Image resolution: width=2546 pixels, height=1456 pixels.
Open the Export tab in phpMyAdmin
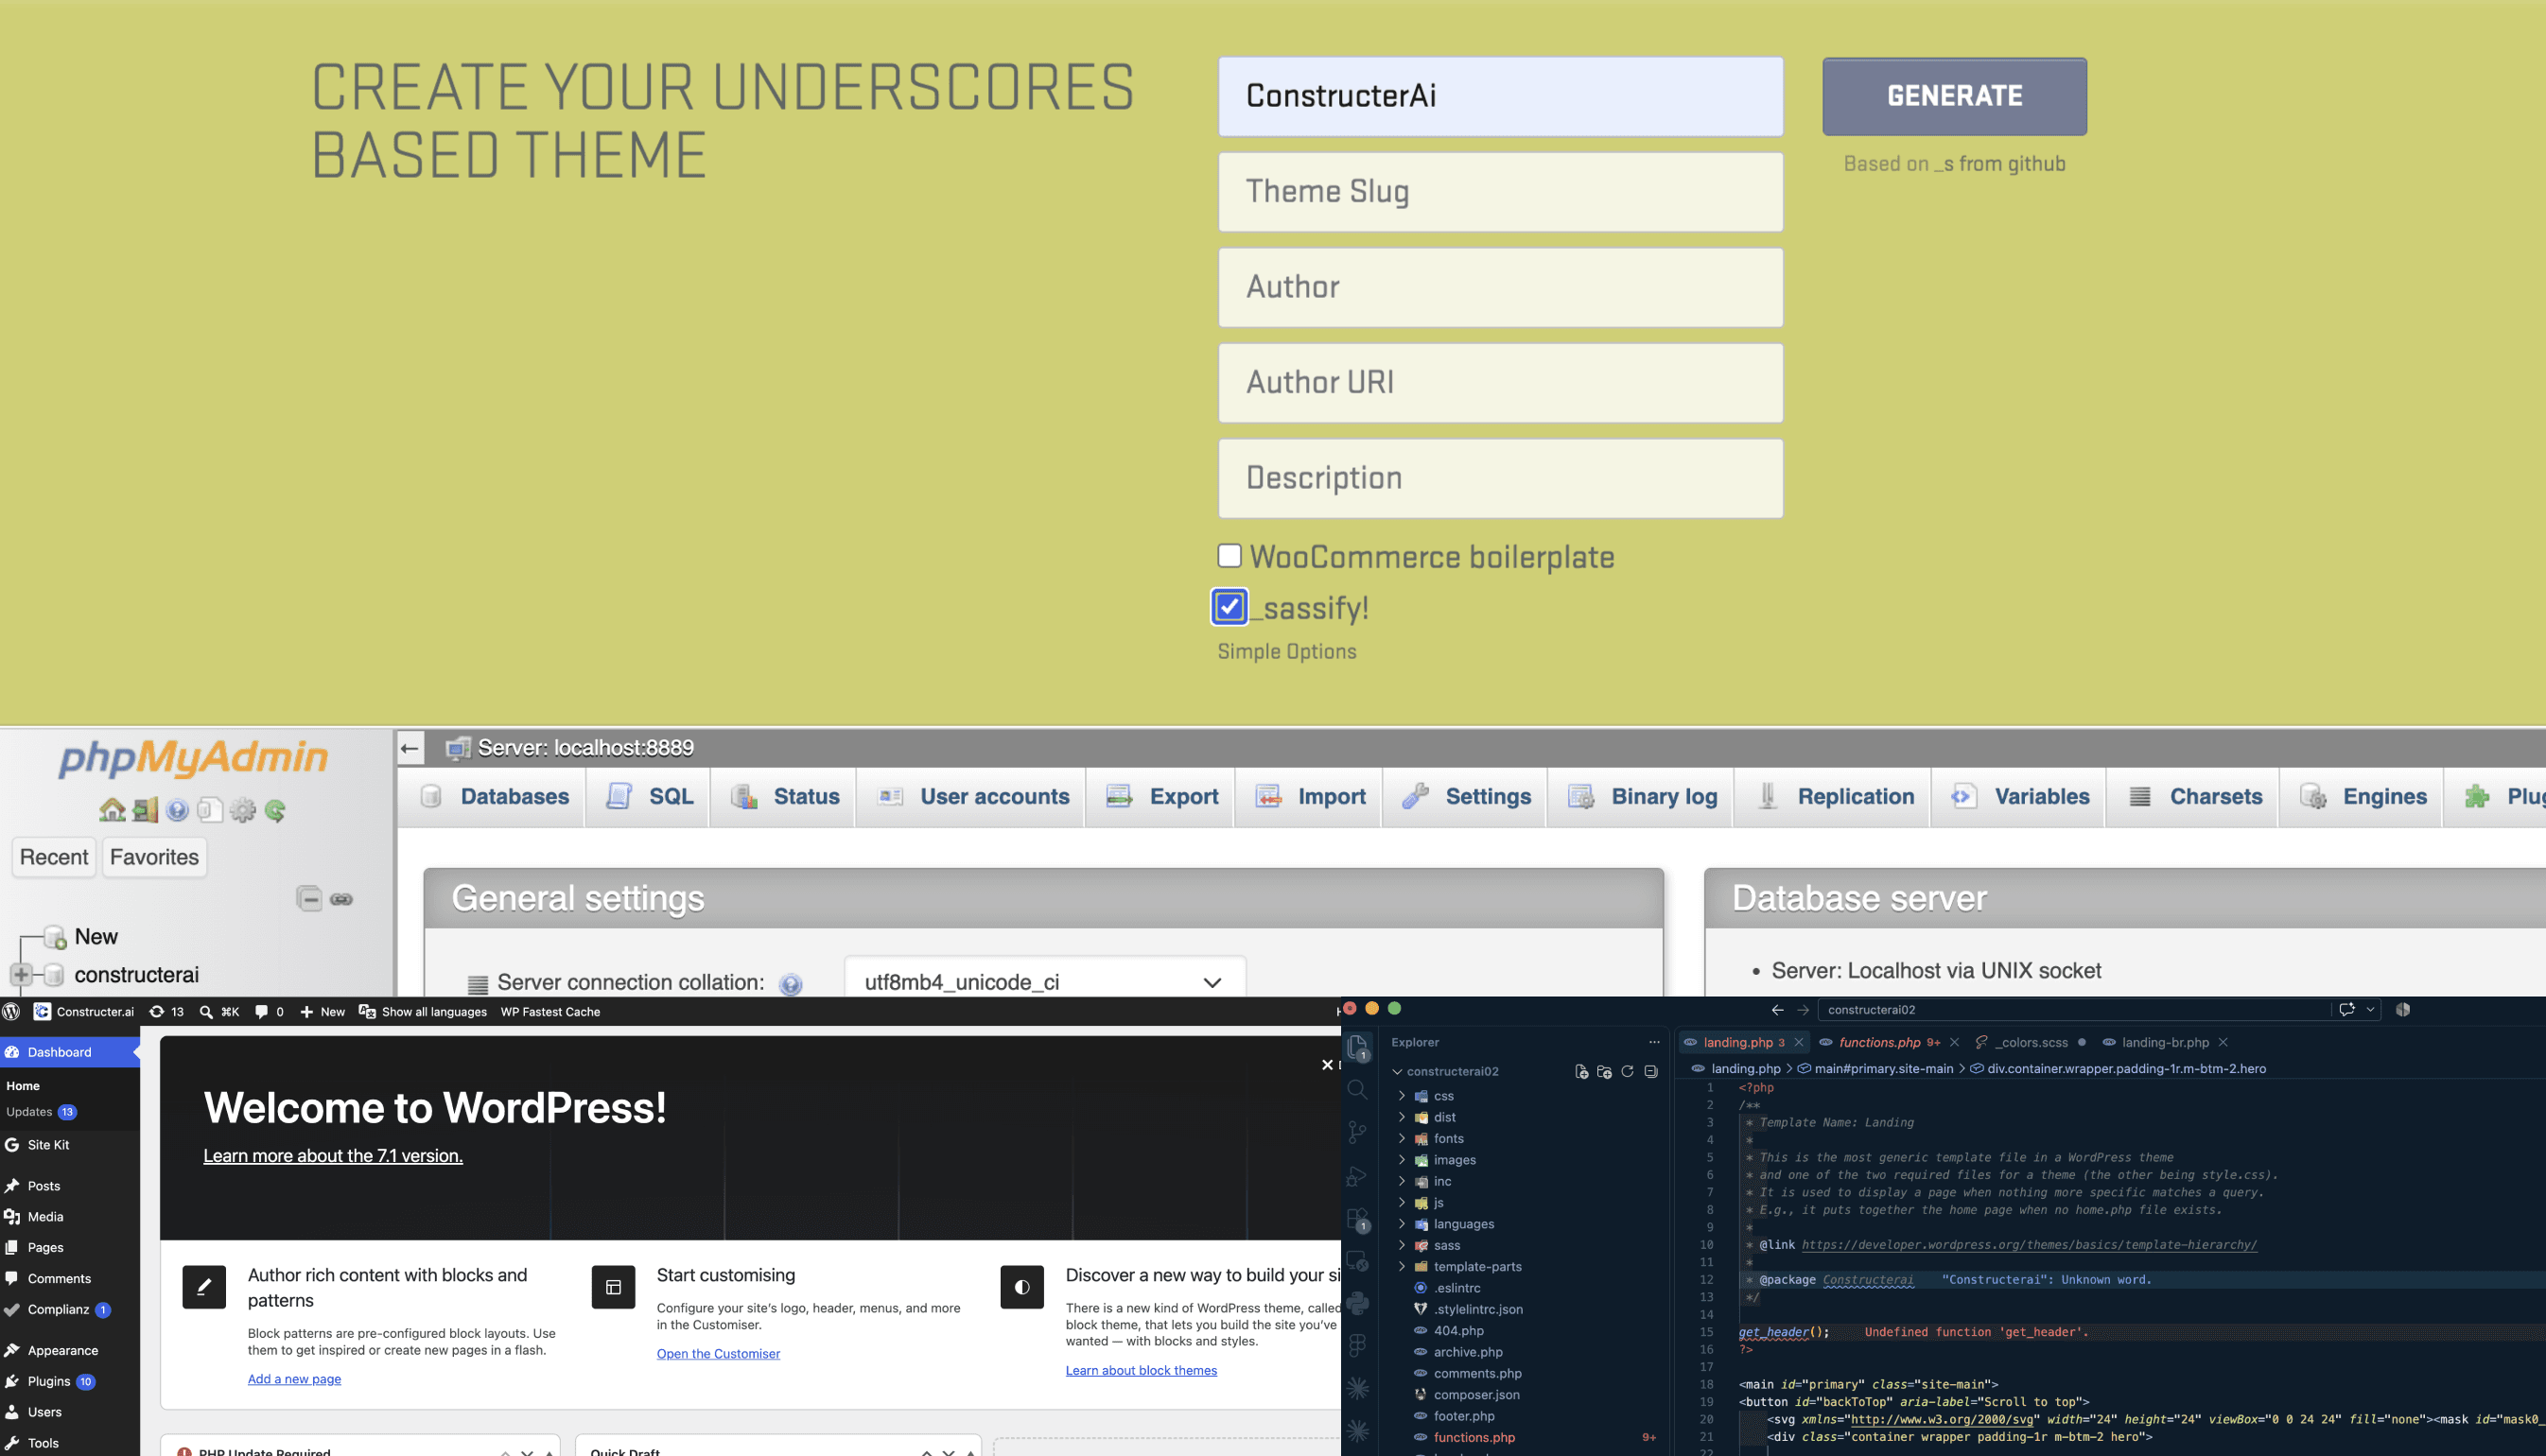(x=1161, y=797)
